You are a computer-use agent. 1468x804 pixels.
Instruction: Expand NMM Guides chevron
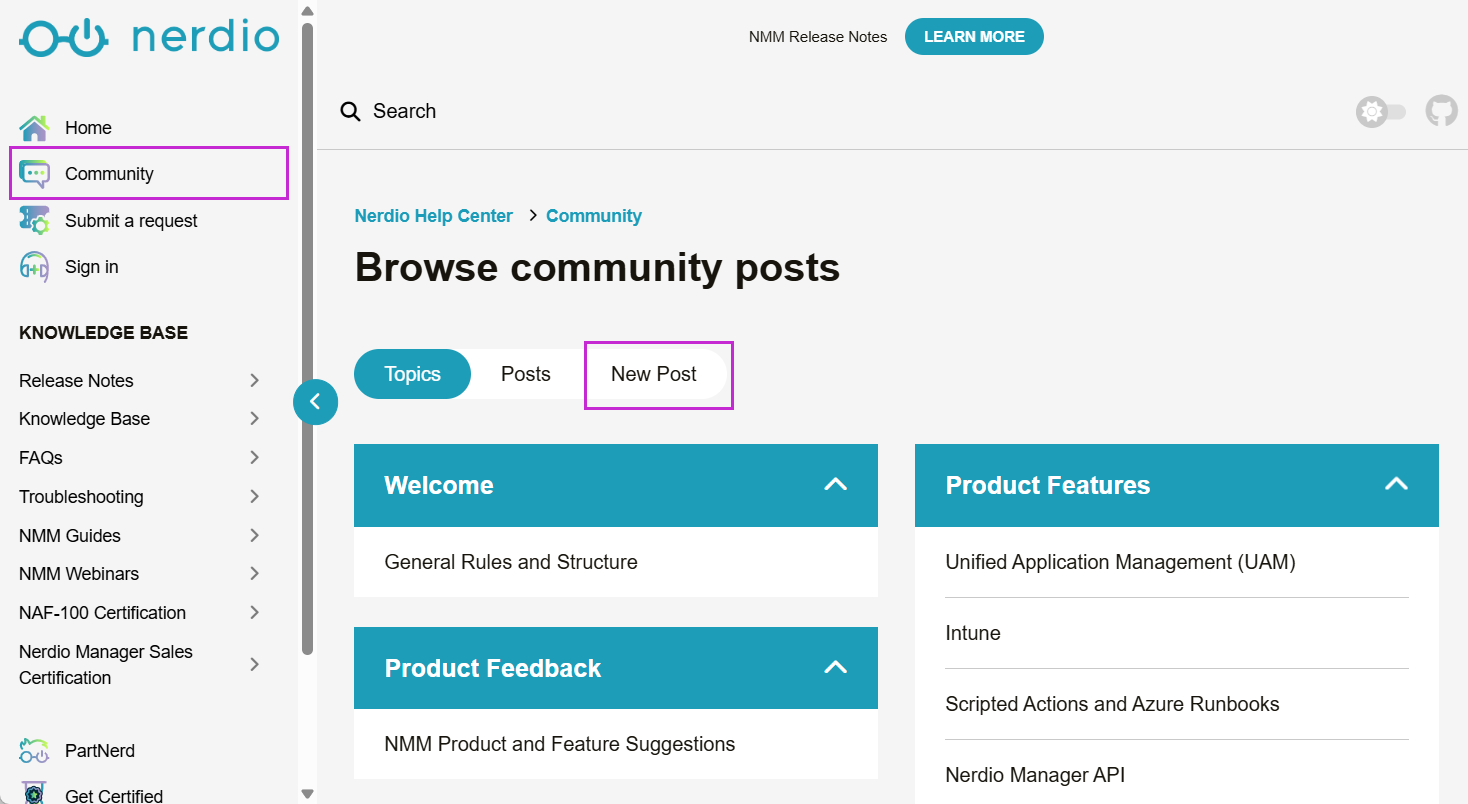coord(254,535)
